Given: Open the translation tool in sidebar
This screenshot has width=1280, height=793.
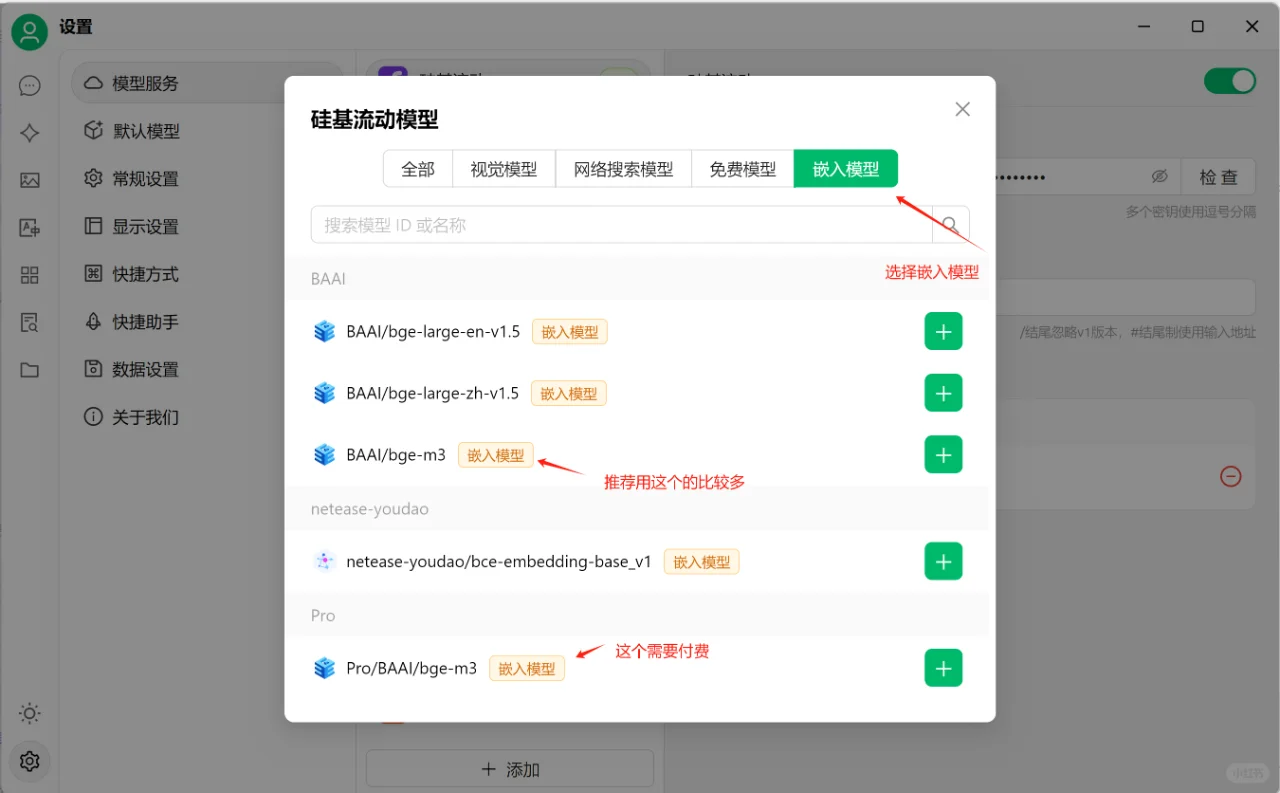Looking at the screenshot, I should pyautogui.click(x=29, y=228).
